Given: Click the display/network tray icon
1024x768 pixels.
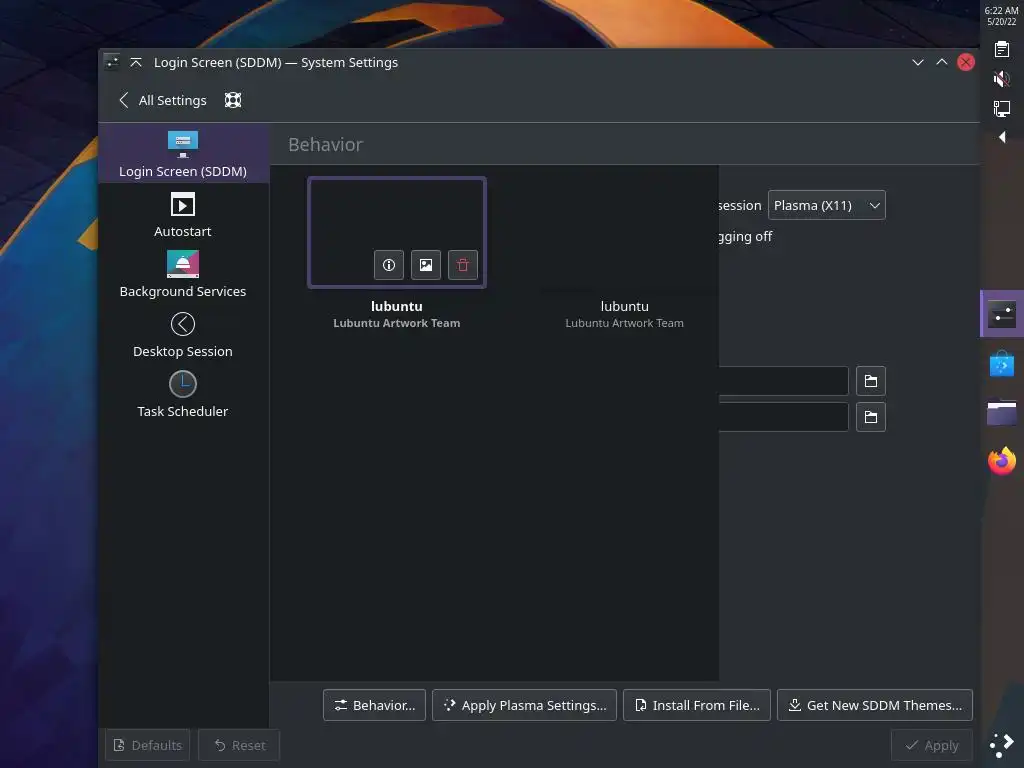Looking at the screenshot, I should pos(1002,108).
